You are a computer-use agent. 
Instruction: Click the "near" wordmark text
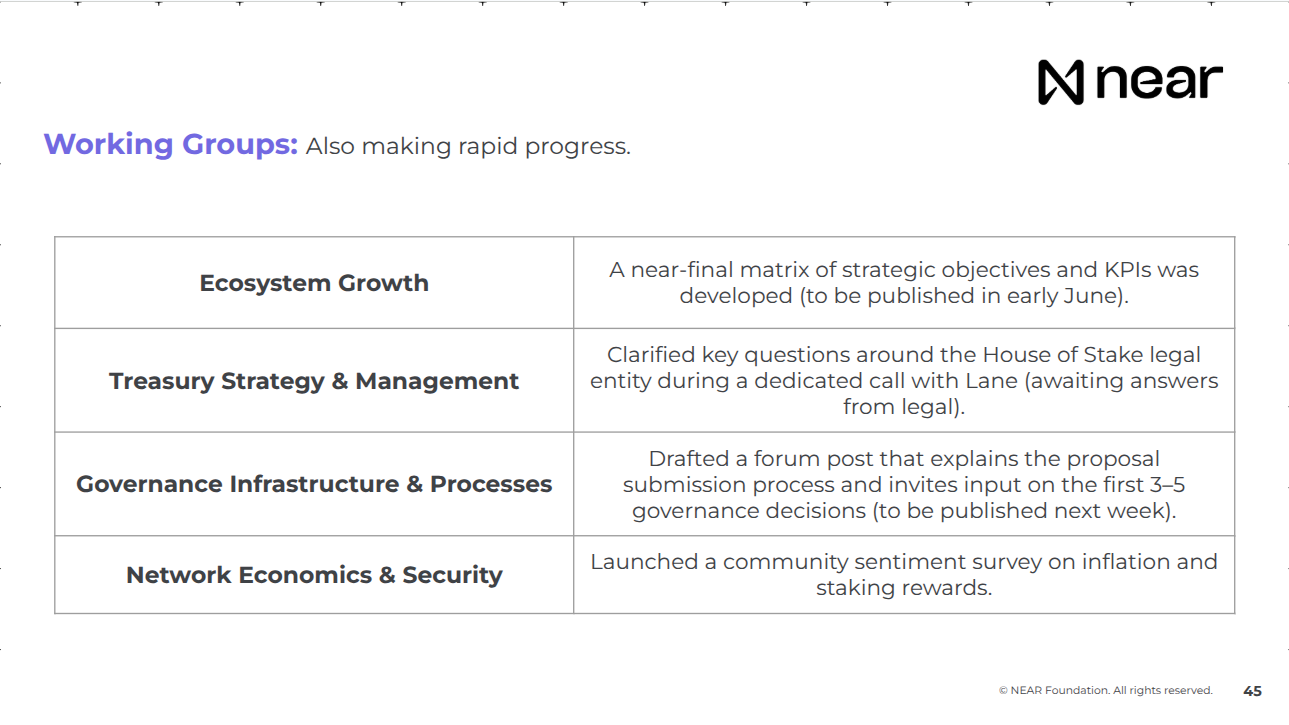[x=1159, y=81]
